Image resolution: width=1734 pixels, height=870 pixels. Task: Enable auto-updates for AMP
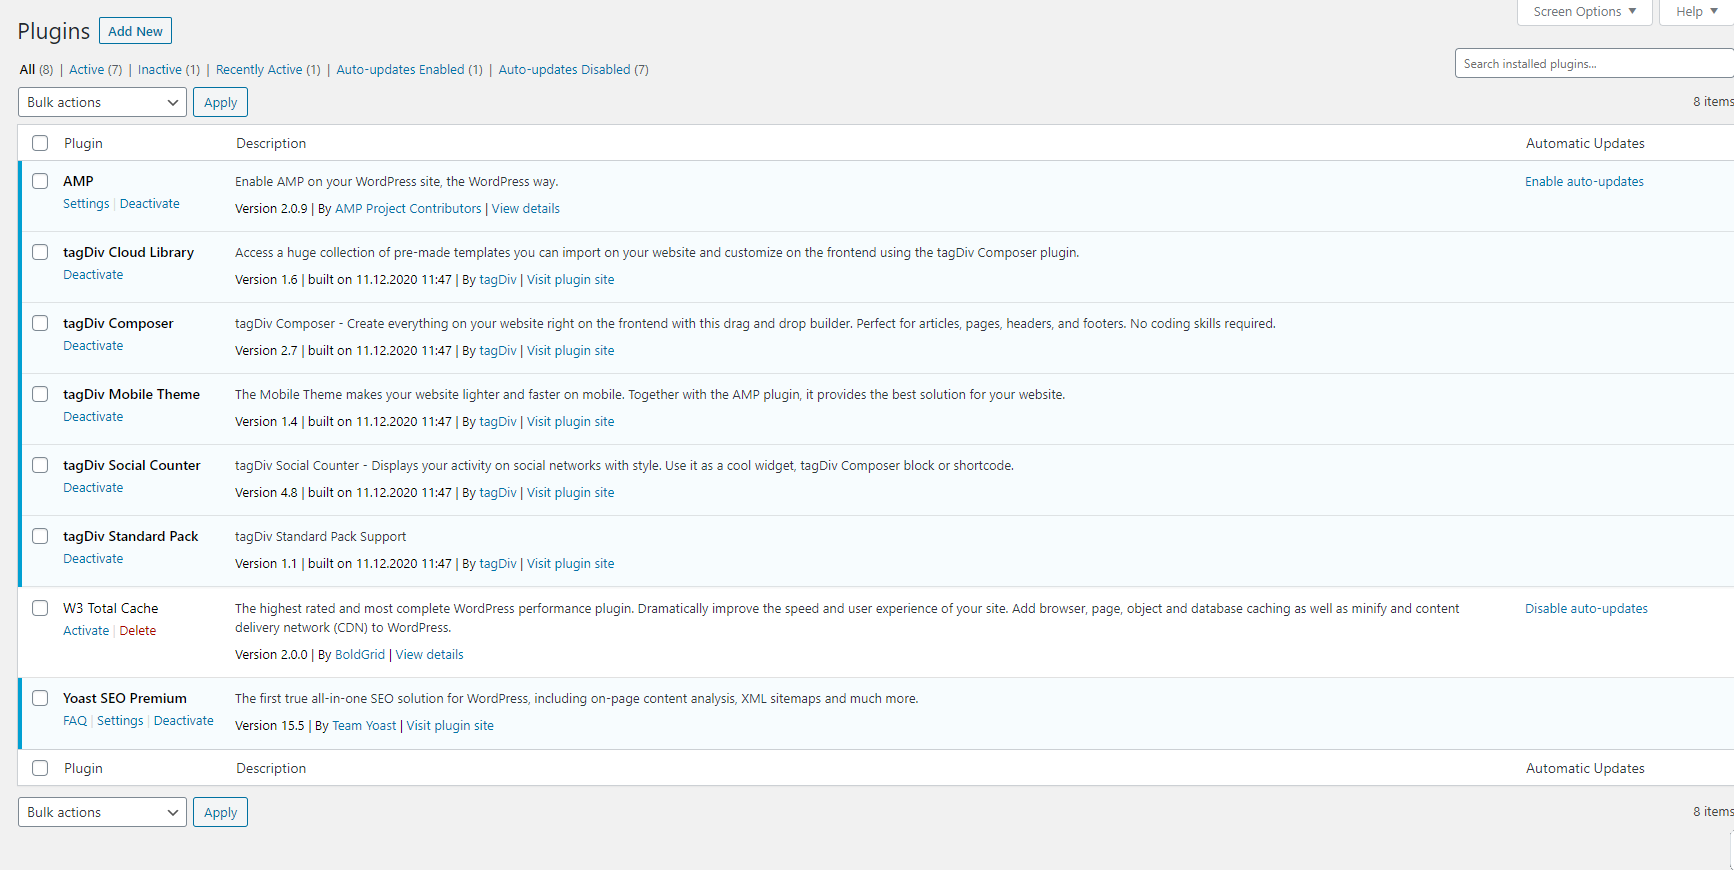pyautogui.click(x=1584, y=182)
